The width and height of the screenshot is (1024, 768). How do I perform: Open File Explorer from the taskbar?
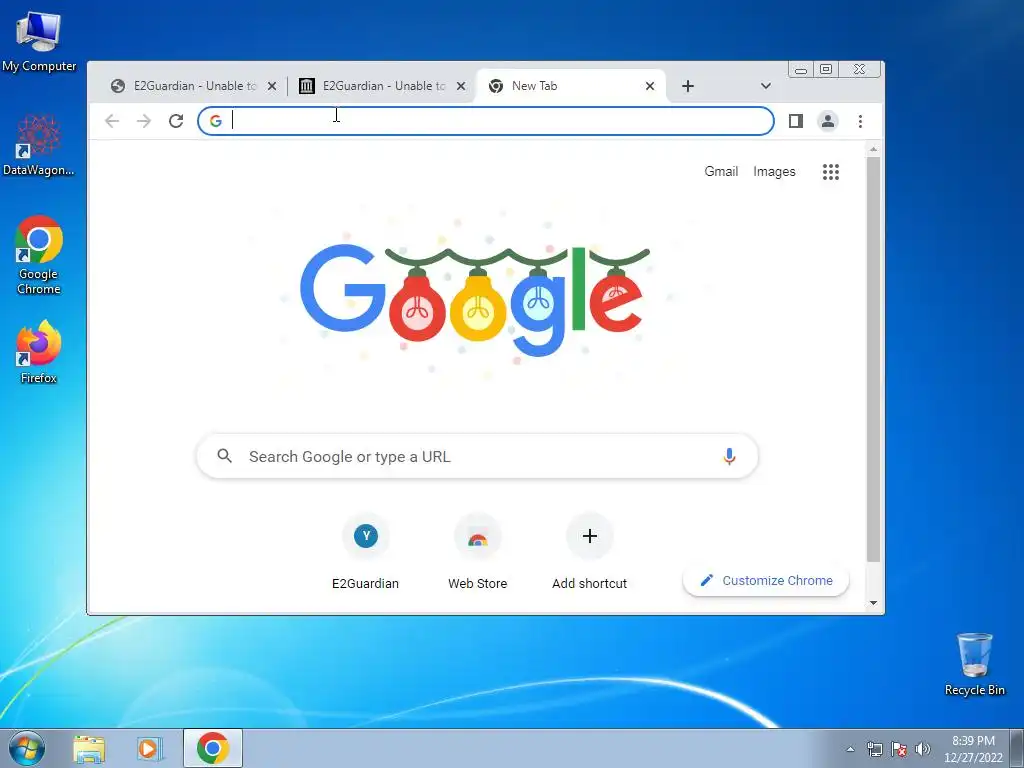click(89, 748)
